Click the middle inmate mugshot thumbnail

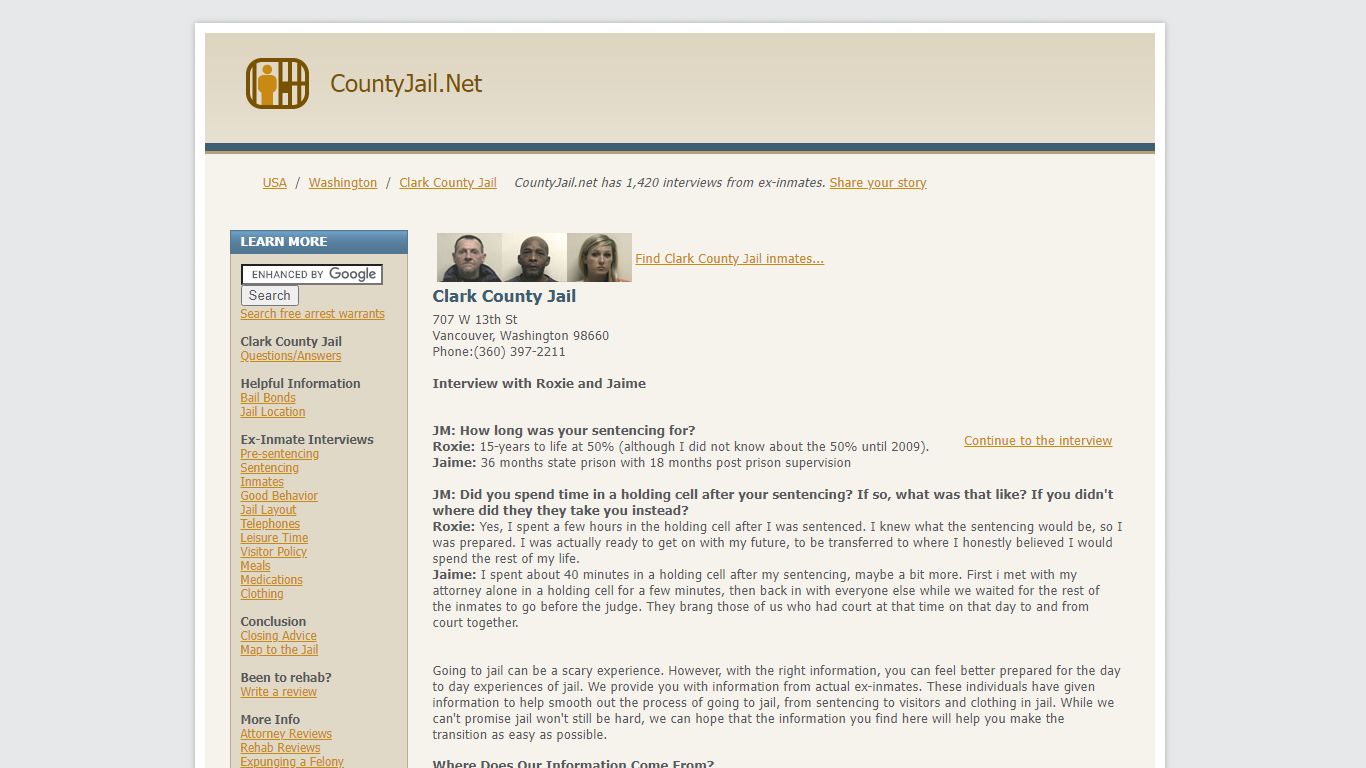[534, 258]
